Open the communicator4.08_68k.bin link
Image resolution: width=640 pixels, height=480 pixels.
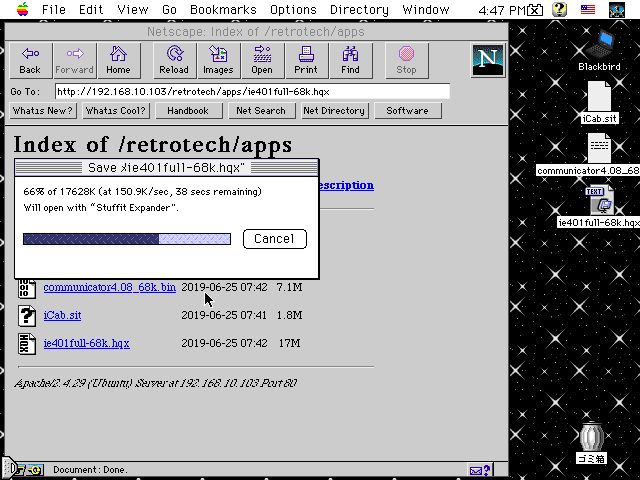pos(109,287)
